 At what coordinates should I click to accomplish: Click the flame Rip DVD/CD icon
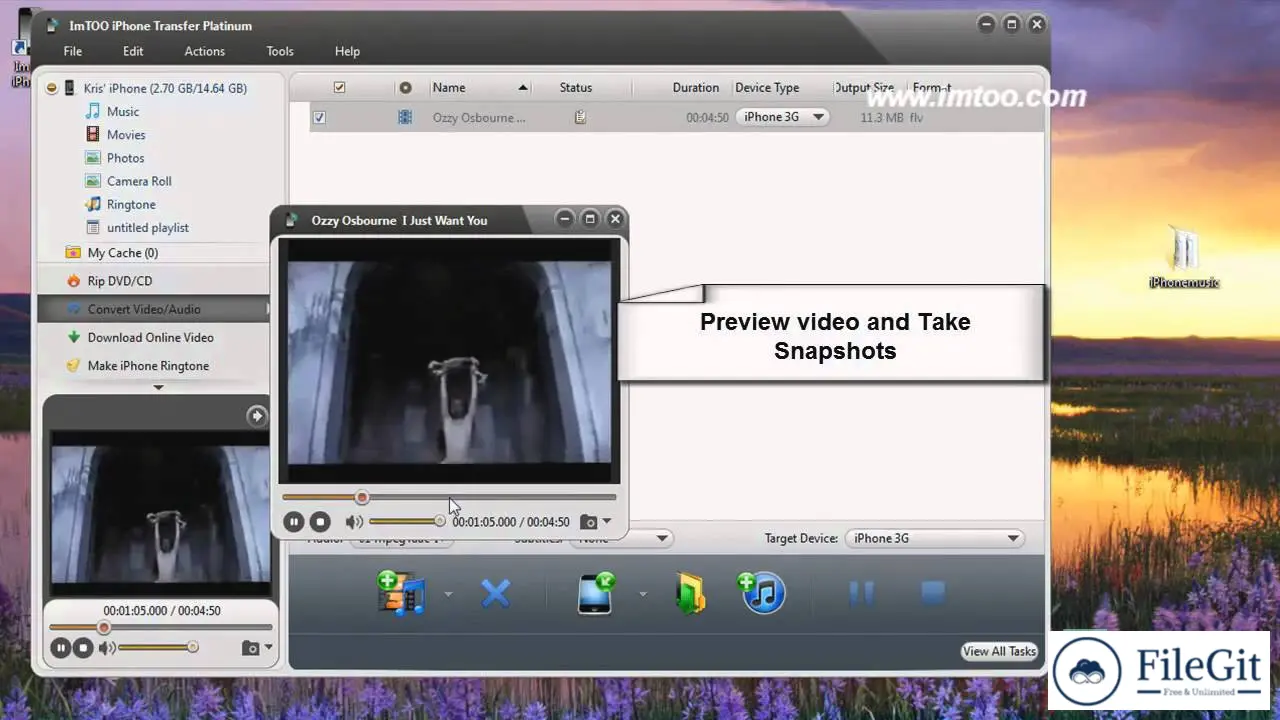(73, 281)
